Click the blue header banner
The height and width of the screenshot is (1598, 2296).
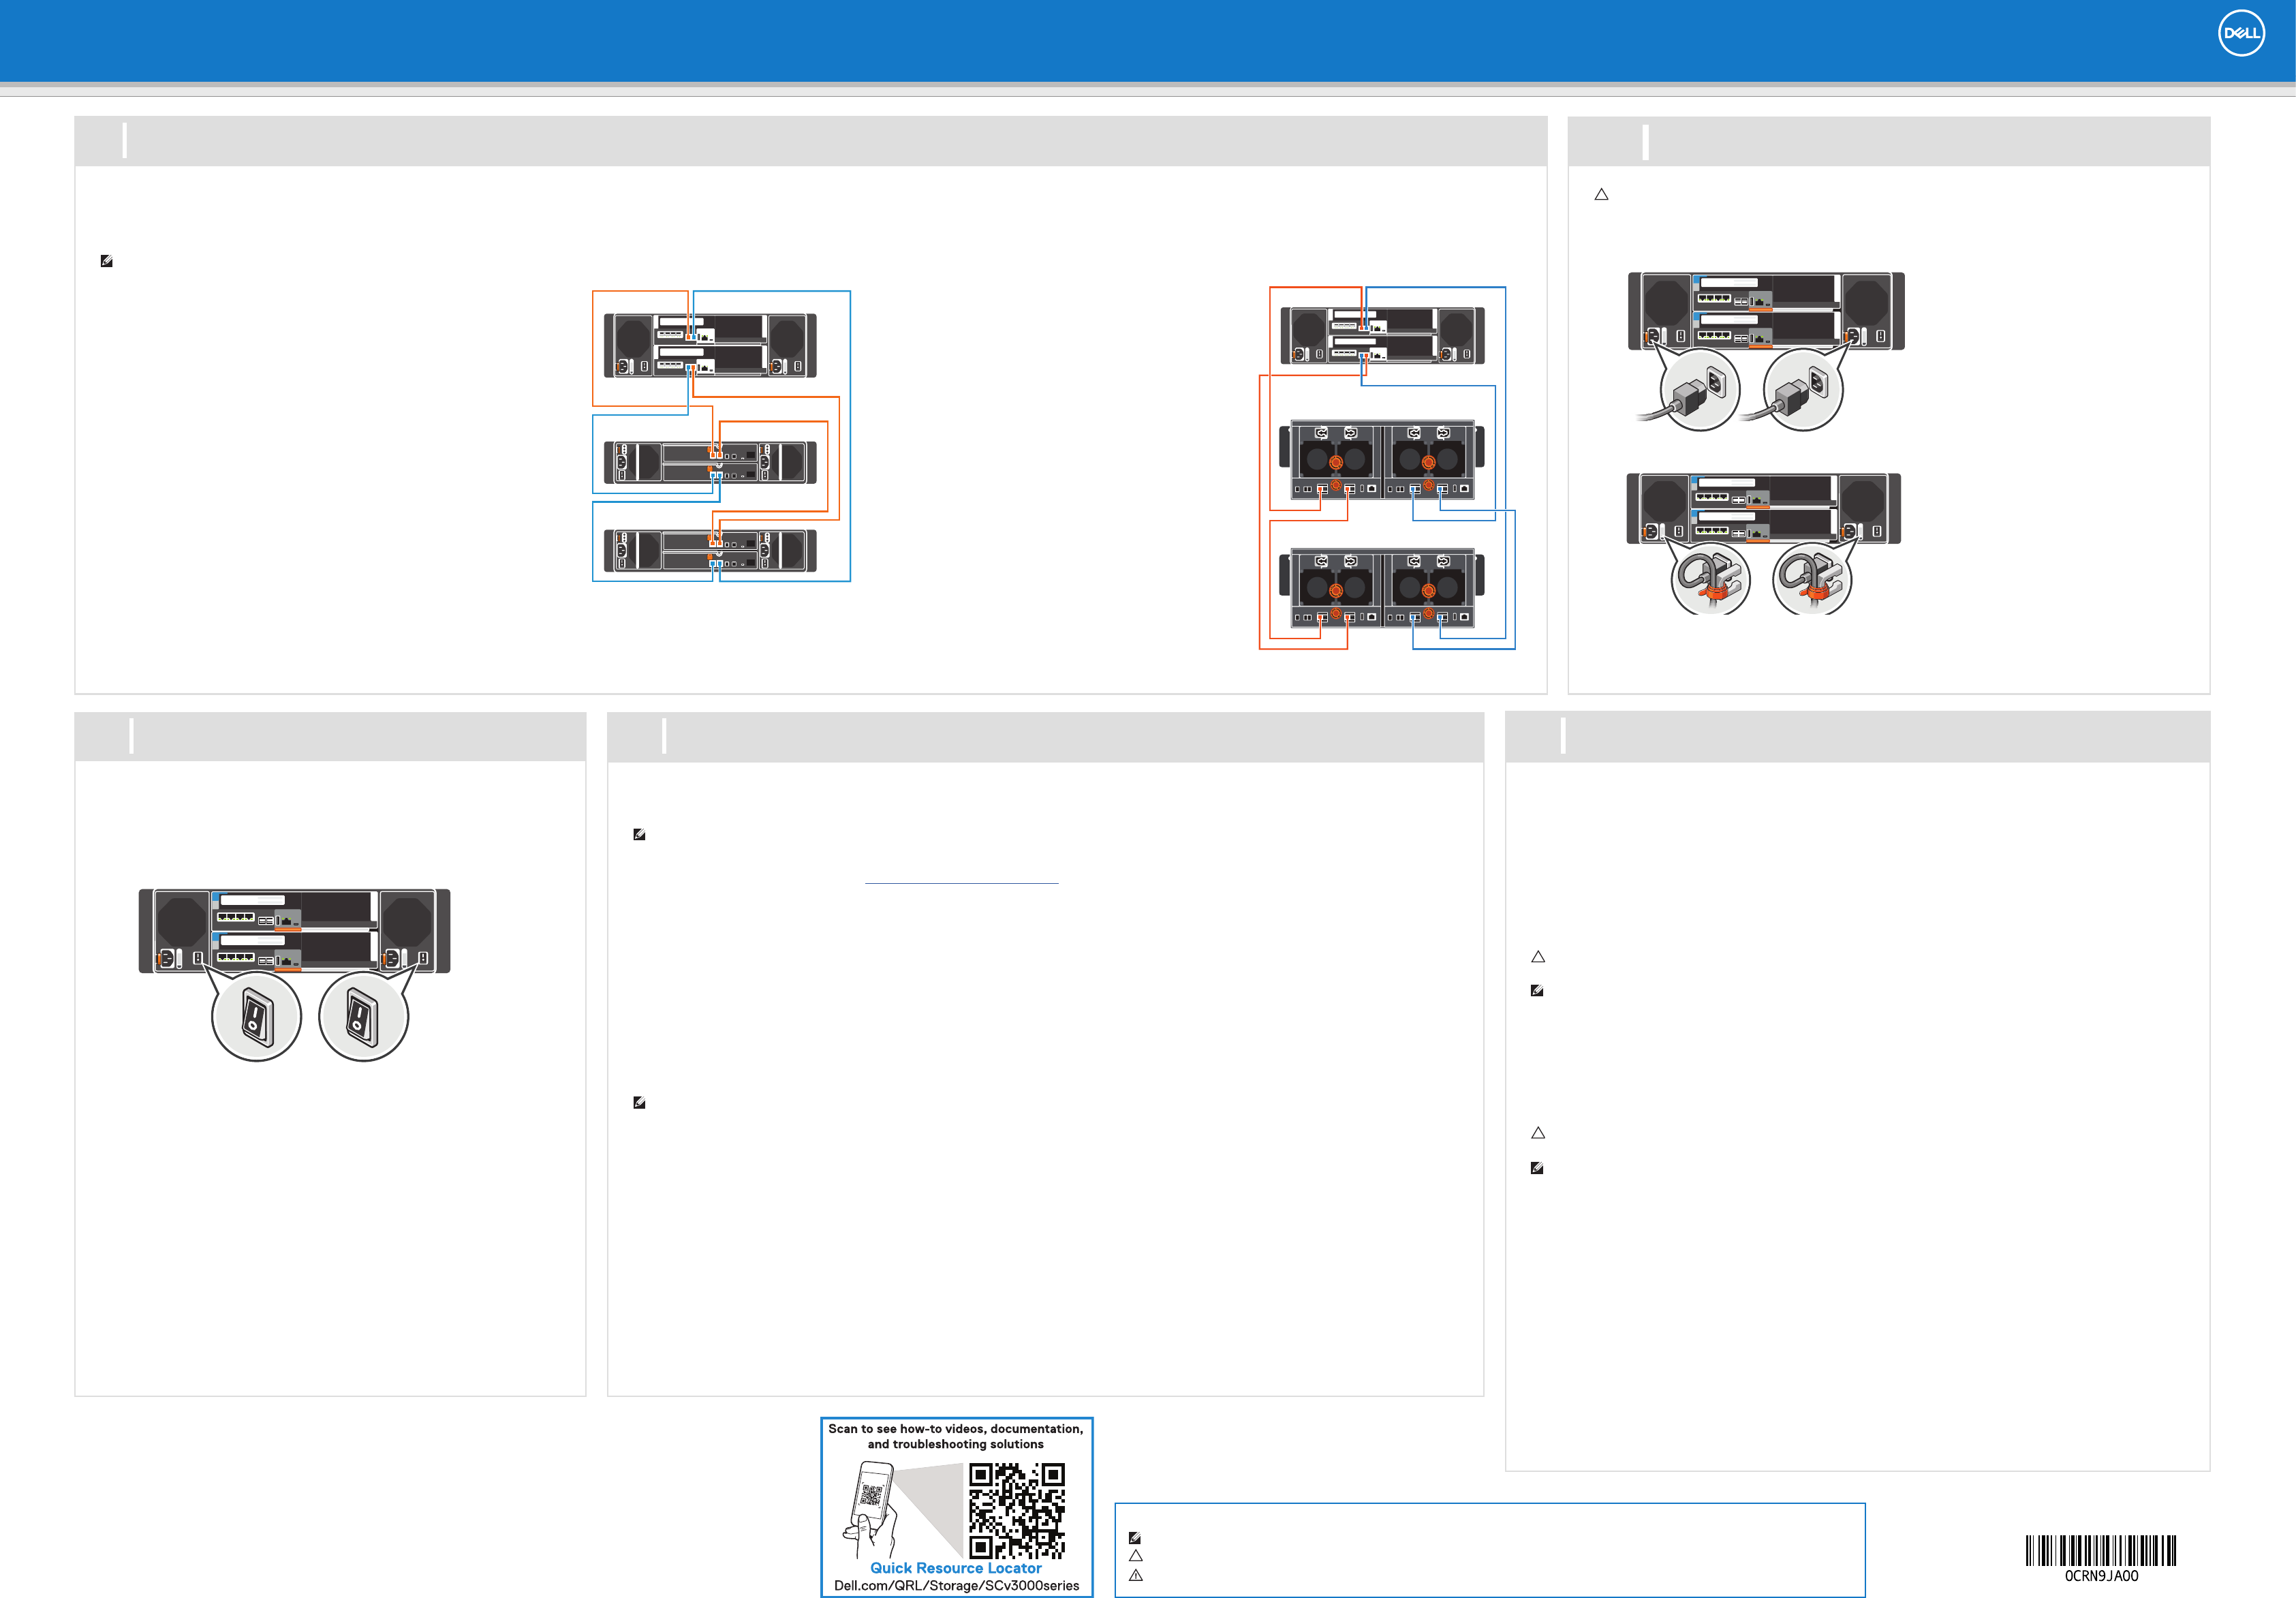point(1100,40)
